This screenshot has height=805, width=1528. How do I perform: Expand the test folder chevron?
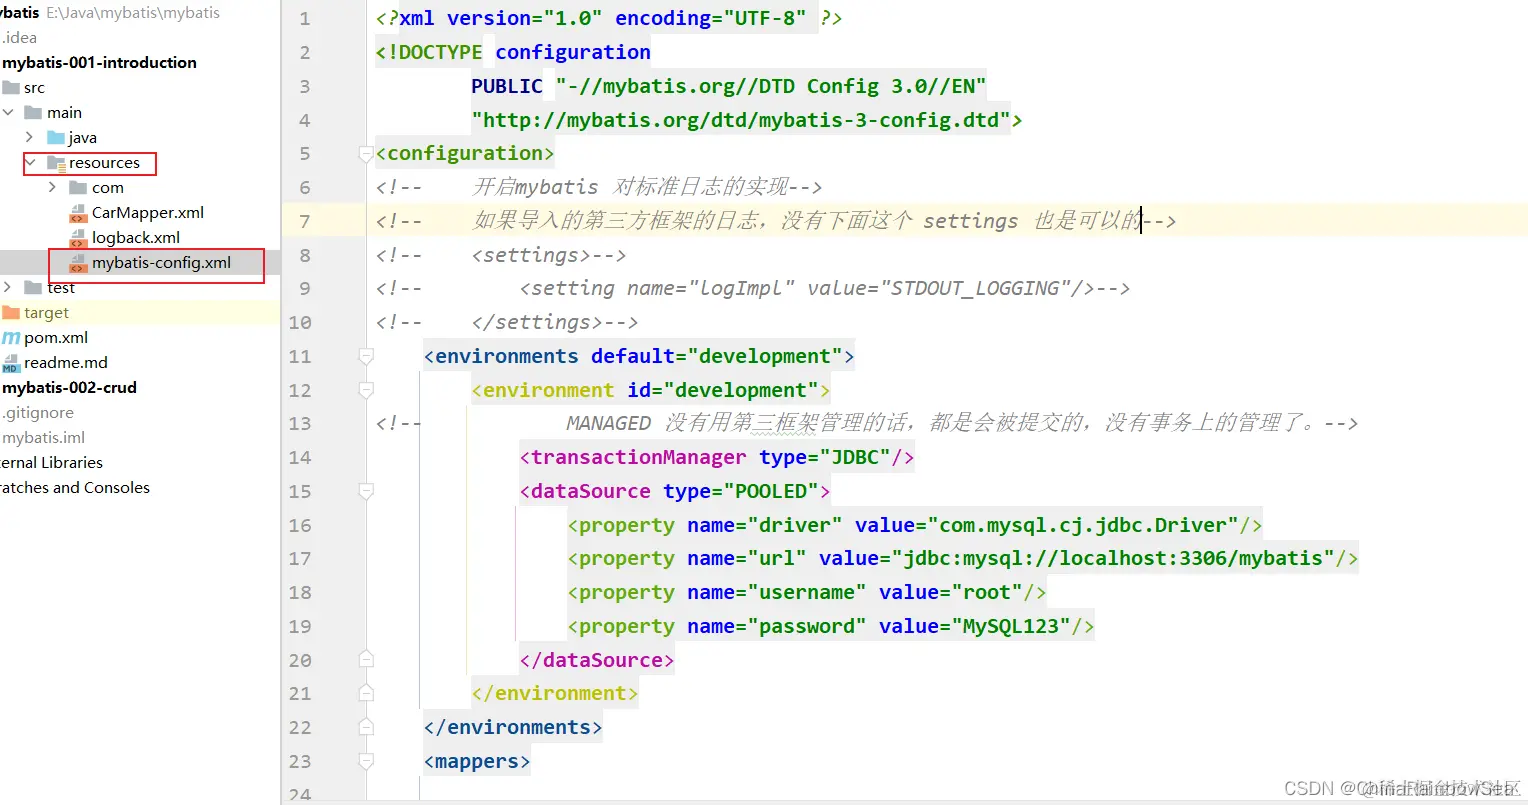point(8,288)
